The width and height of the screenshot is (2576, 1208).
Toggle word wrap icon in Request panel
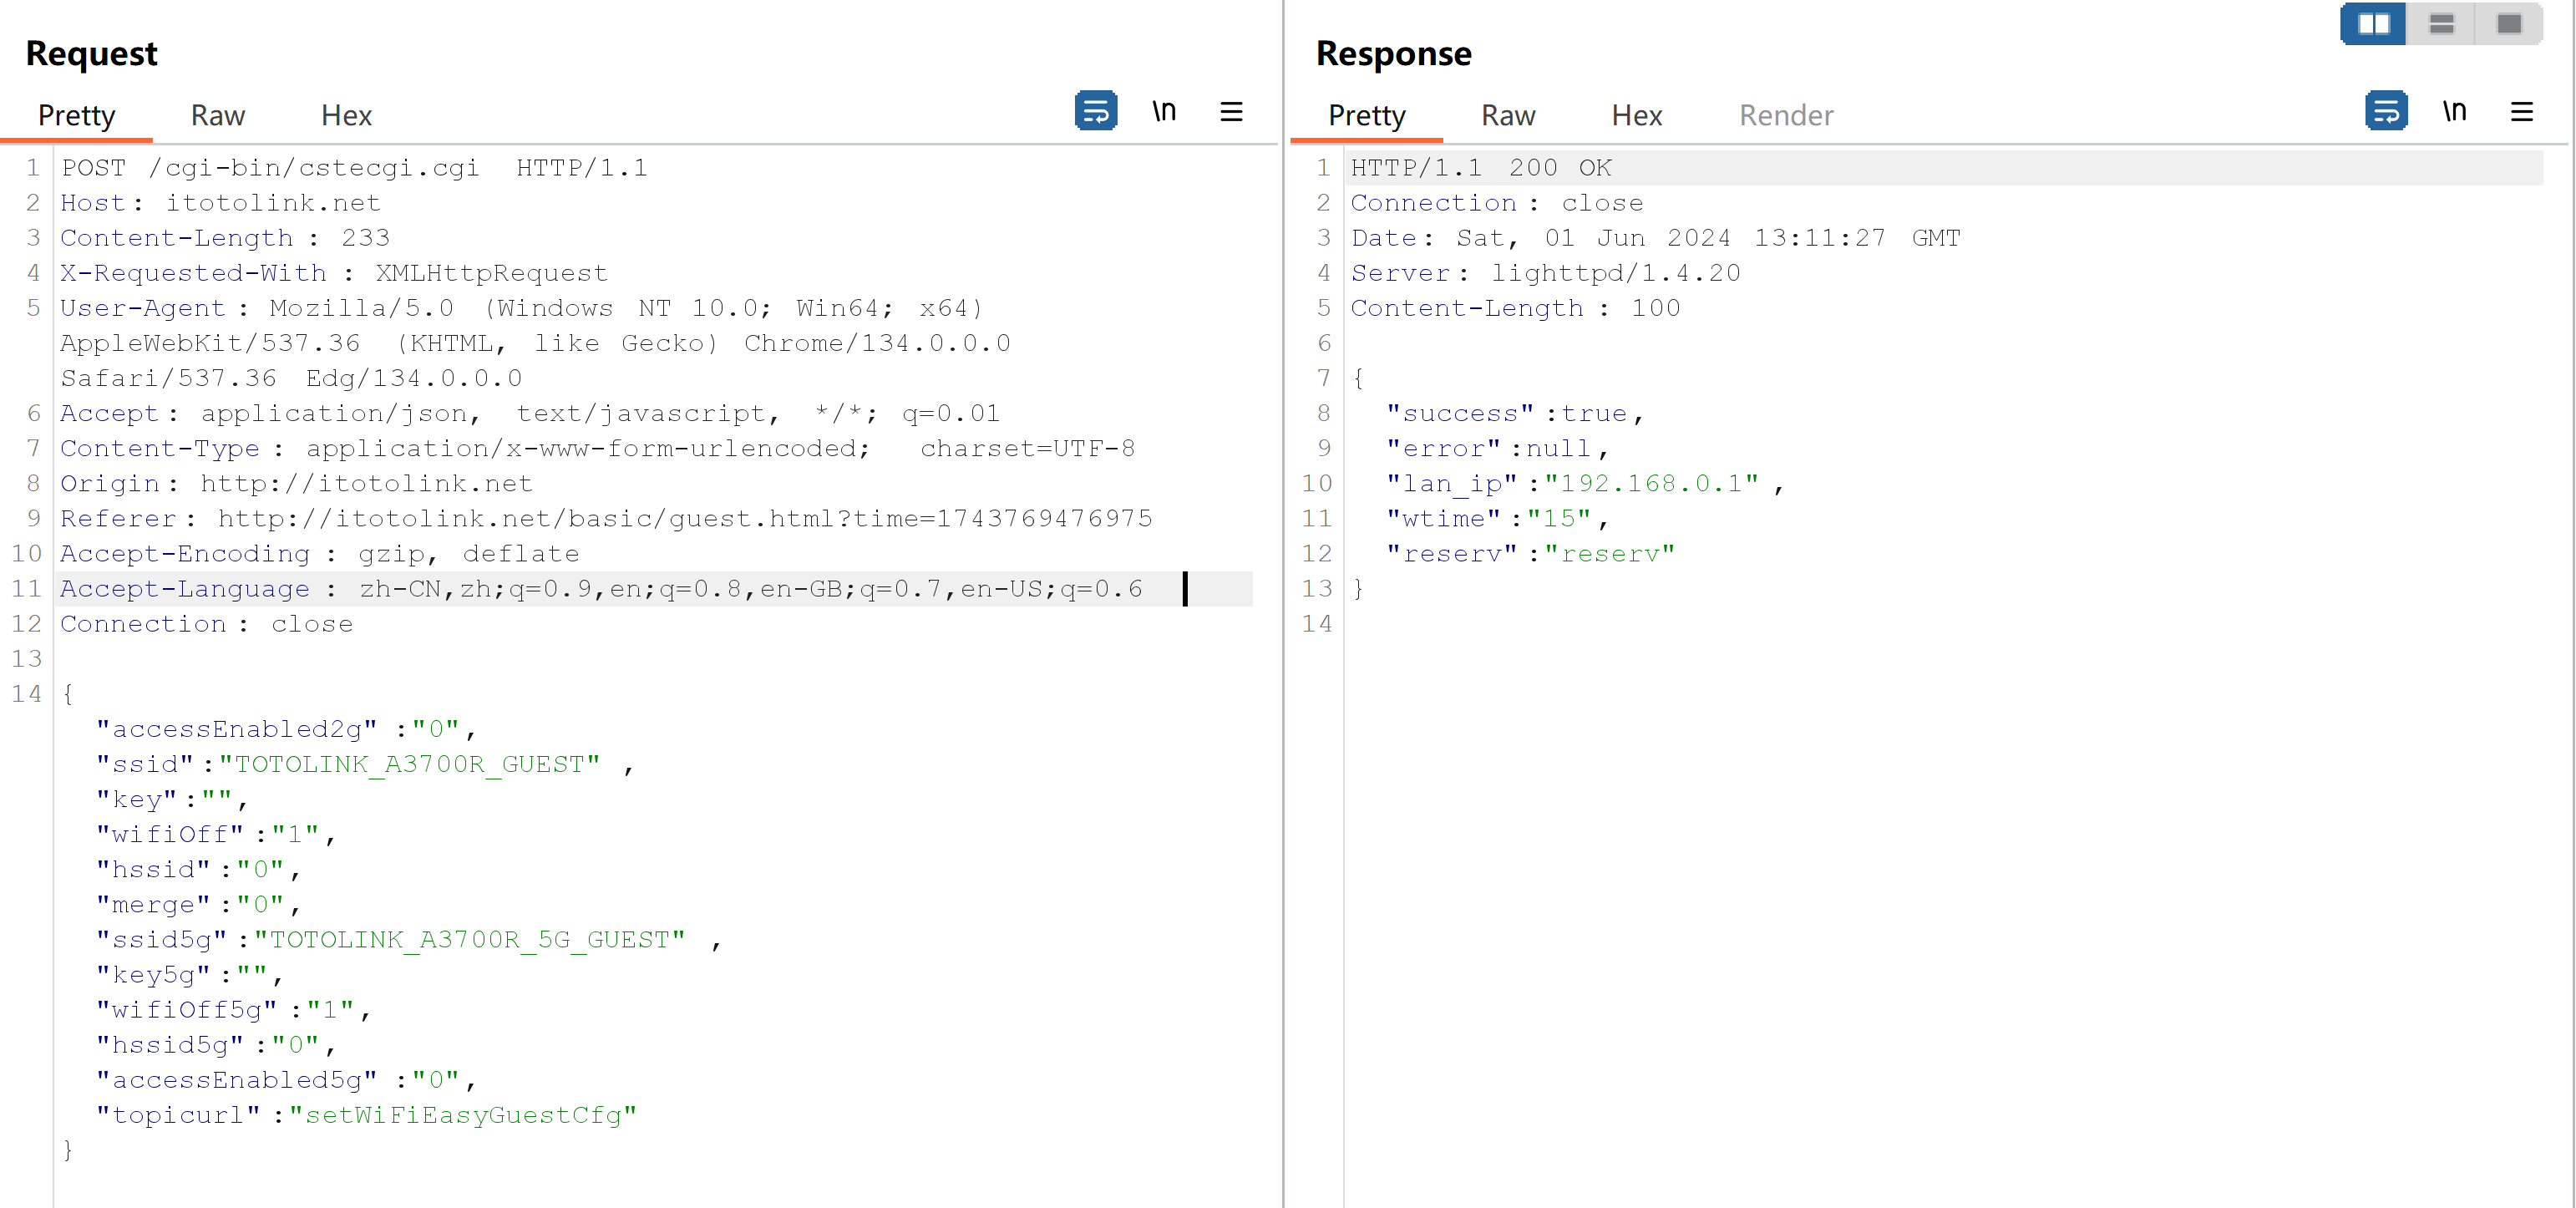(x=1095, y=112)
